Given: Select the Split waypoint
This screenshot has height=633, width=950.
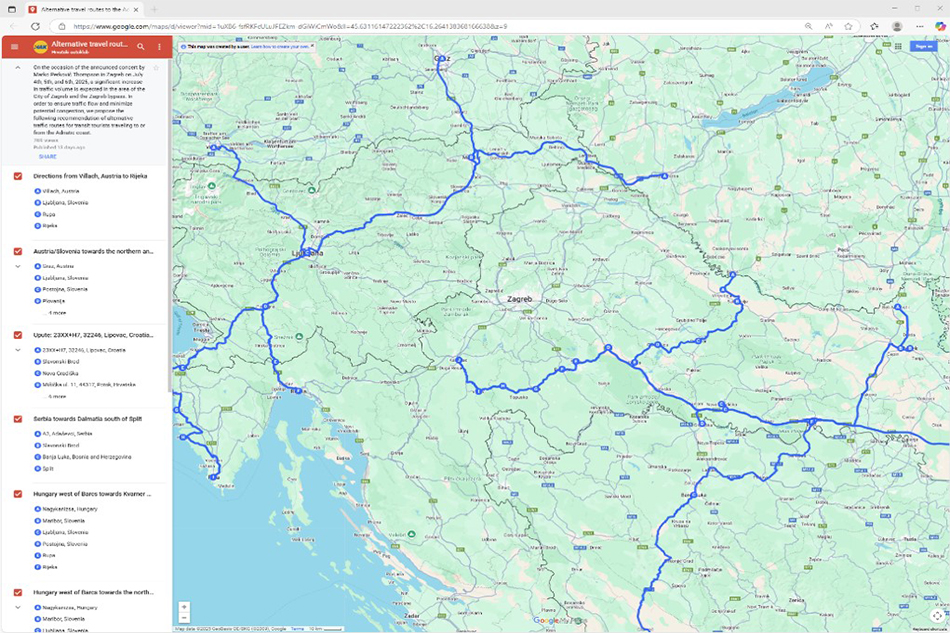Looking at the screenshot, I should tap(48, 469).
